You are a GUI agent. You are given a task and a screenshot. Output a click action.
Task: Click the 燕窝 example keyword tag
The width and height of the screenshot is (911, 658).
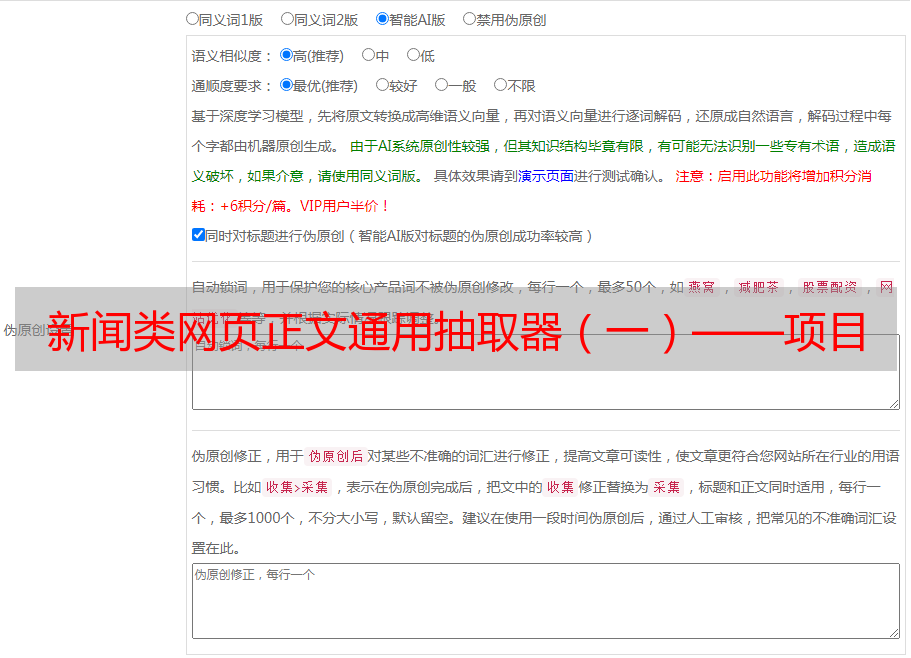(701, 287)
